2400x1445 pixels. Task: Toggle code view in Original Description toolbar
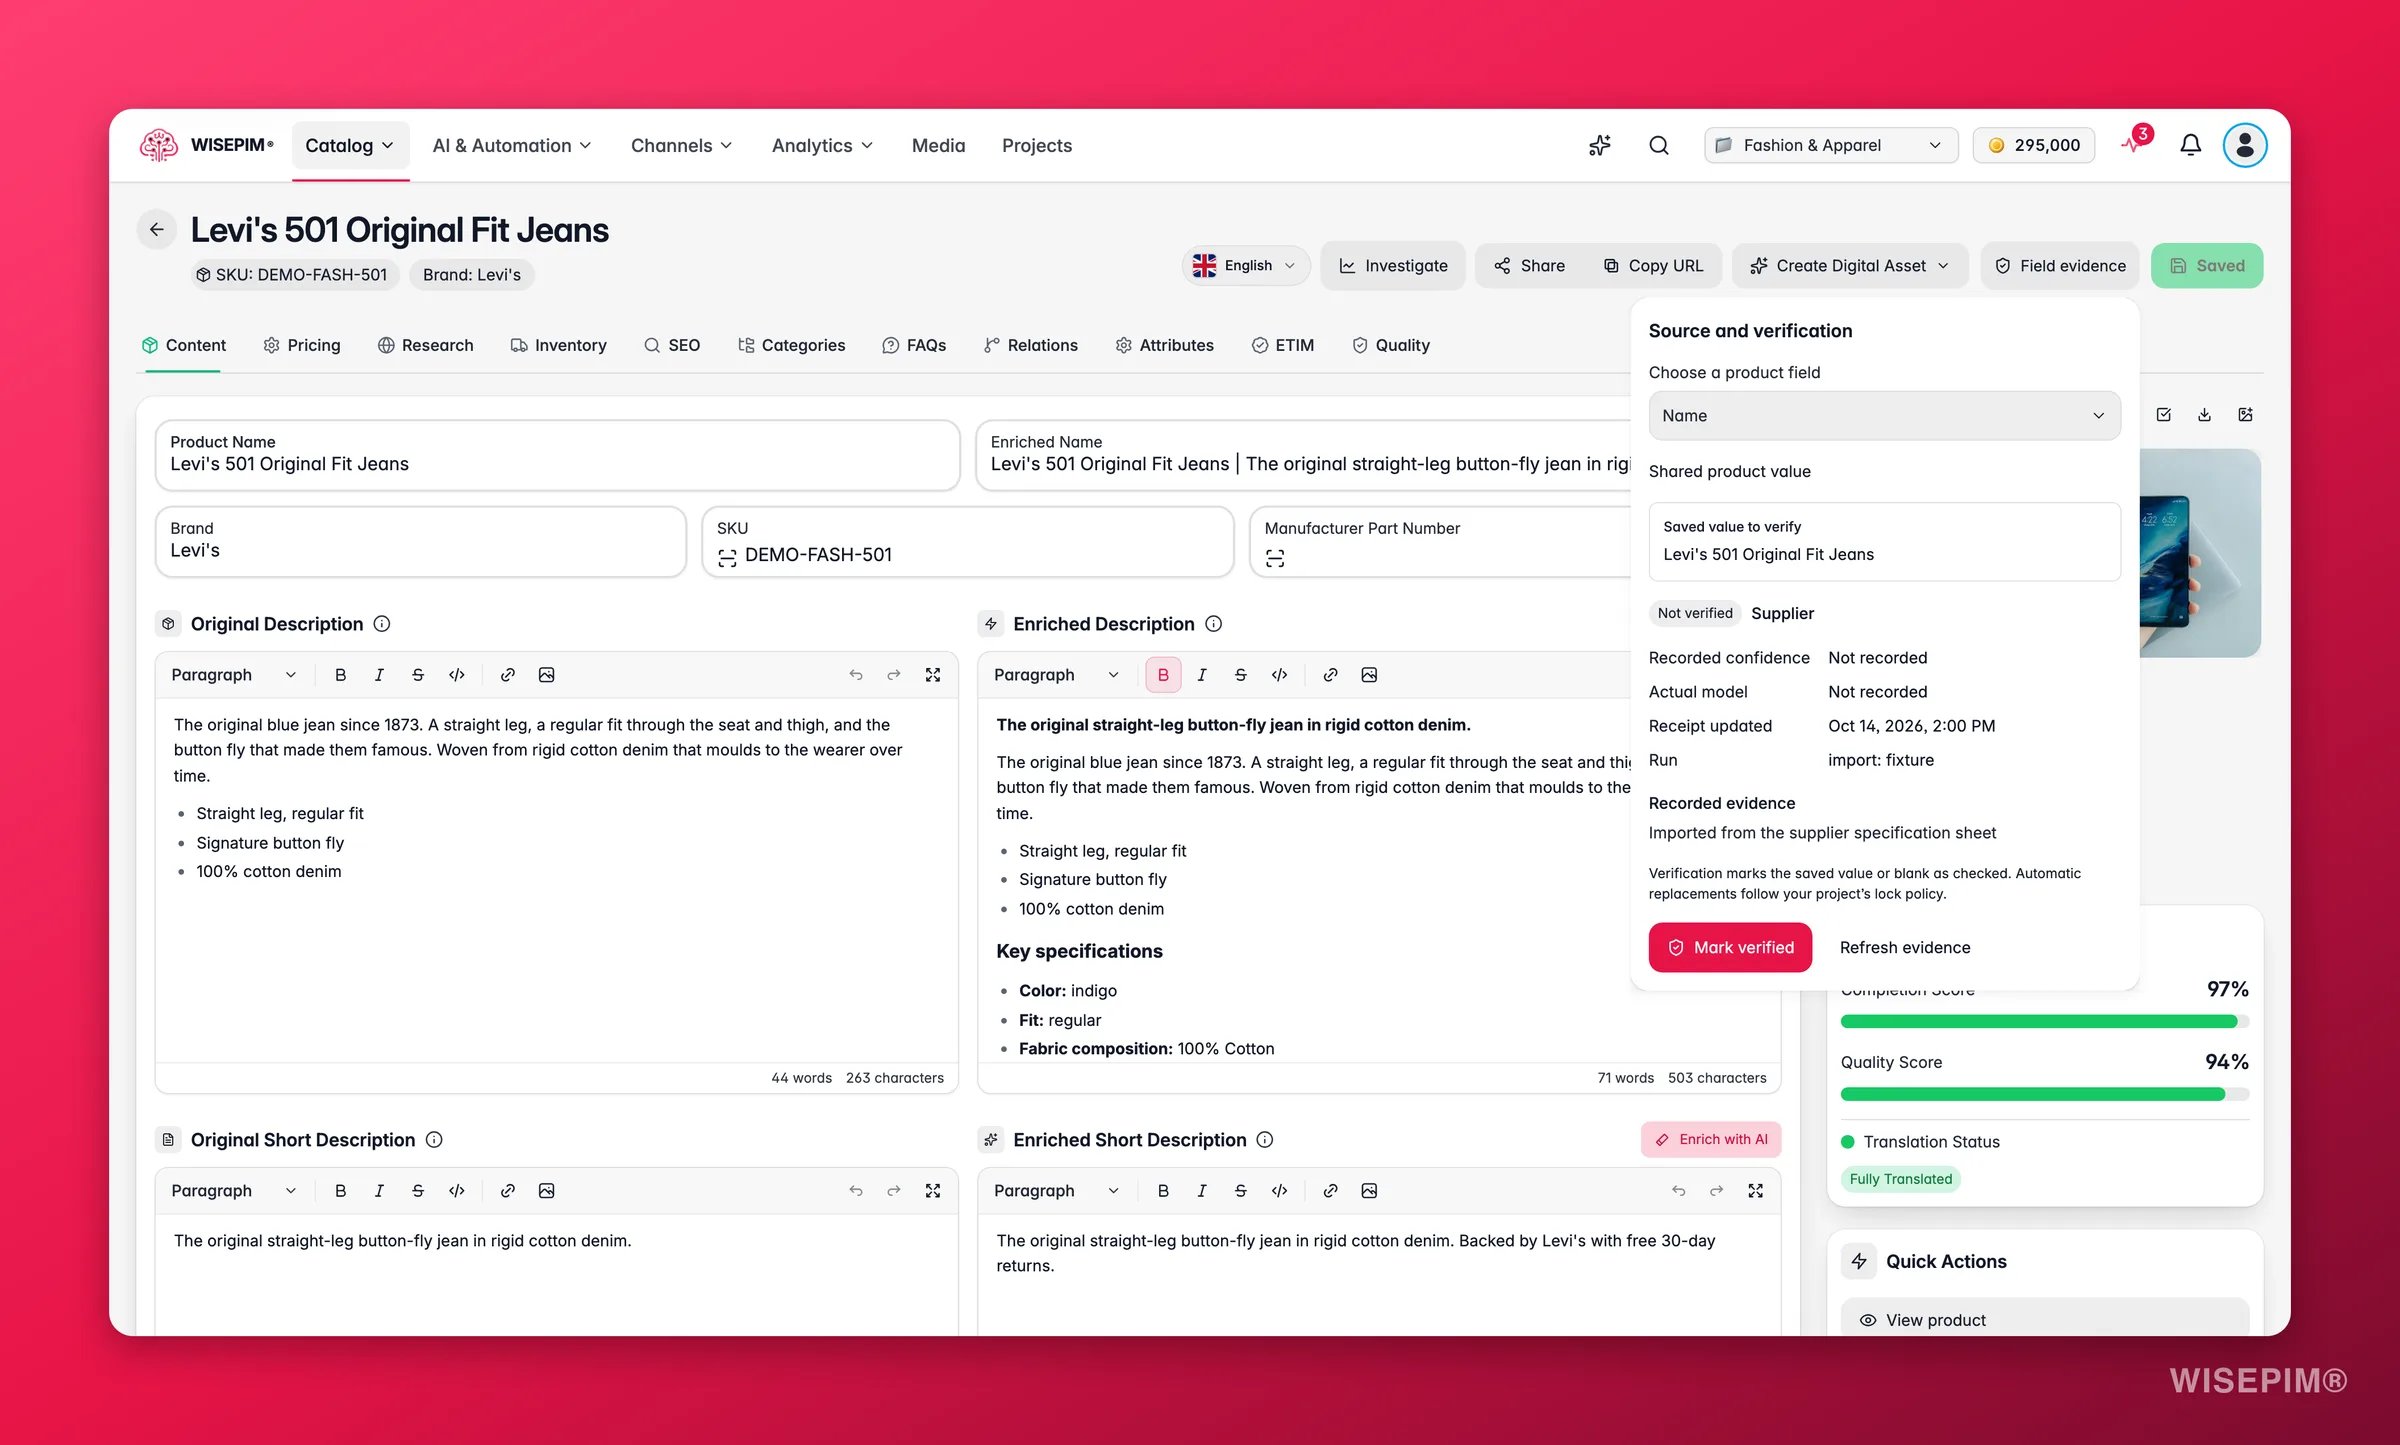tap(457, 675)
